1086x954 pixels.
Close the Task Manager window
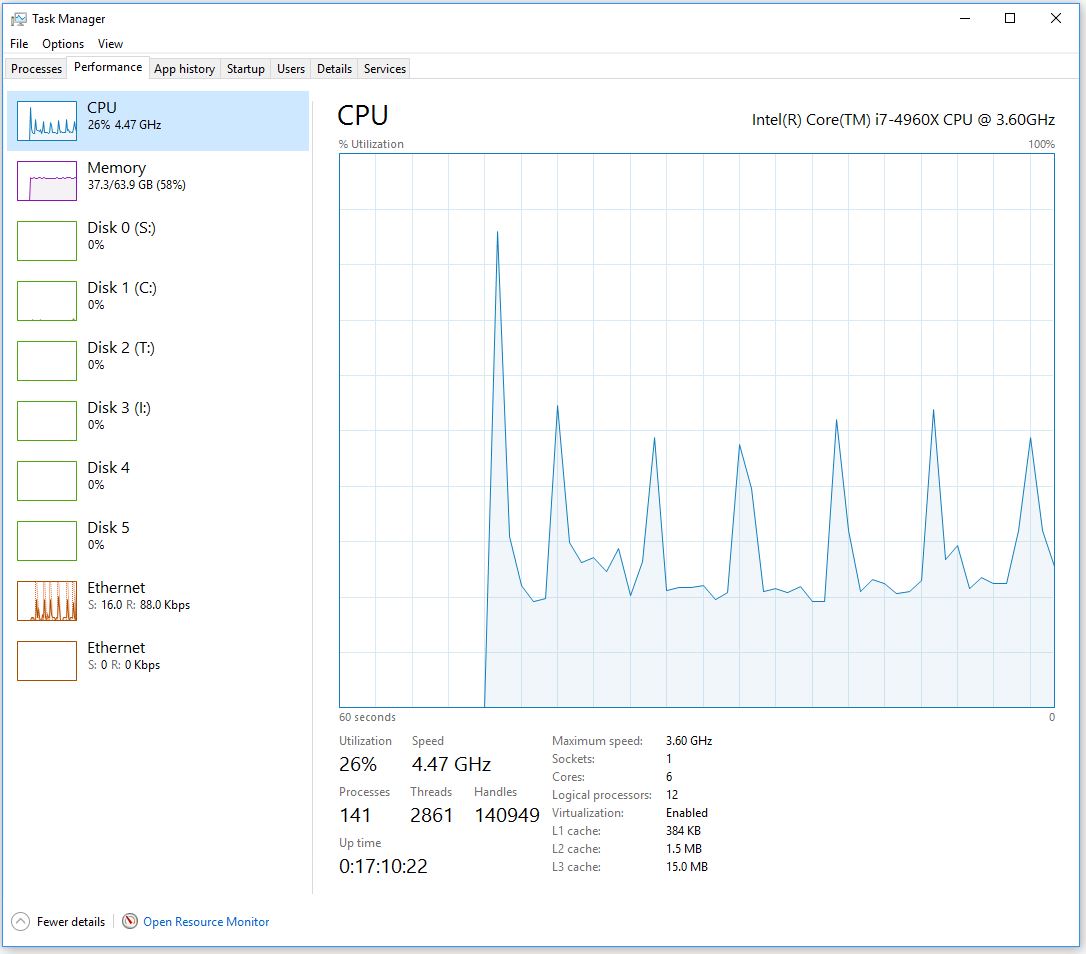point(1056,19)
